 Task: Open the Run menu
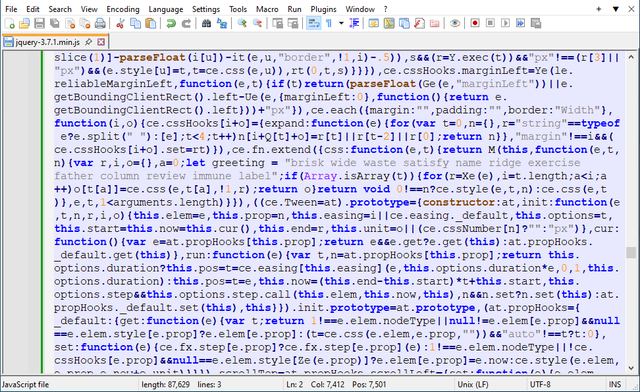(294, 9)
